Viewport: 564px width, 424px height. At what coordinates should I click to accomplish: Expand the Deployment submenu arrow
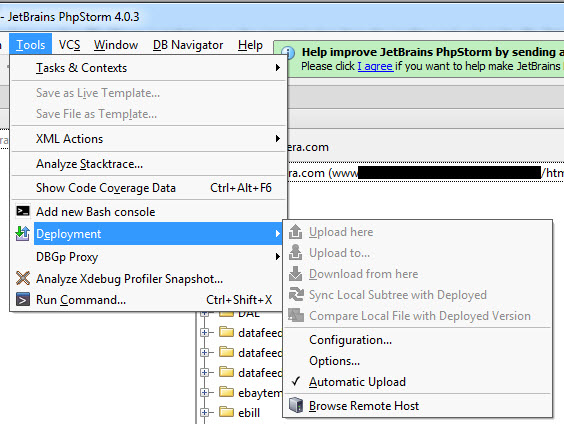tap(277, 234)
